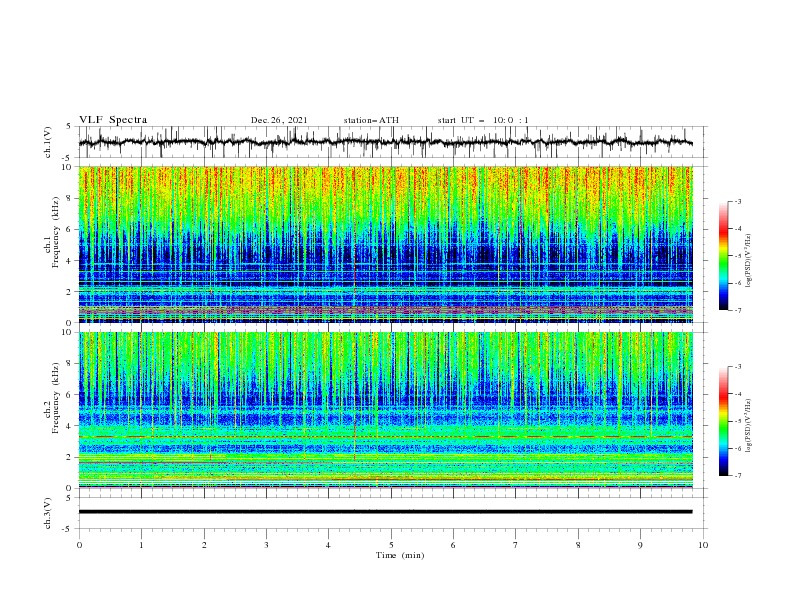Click the ch.1 voltage waveform trace
The image size is (792, 612).
[x=385, y=142]
